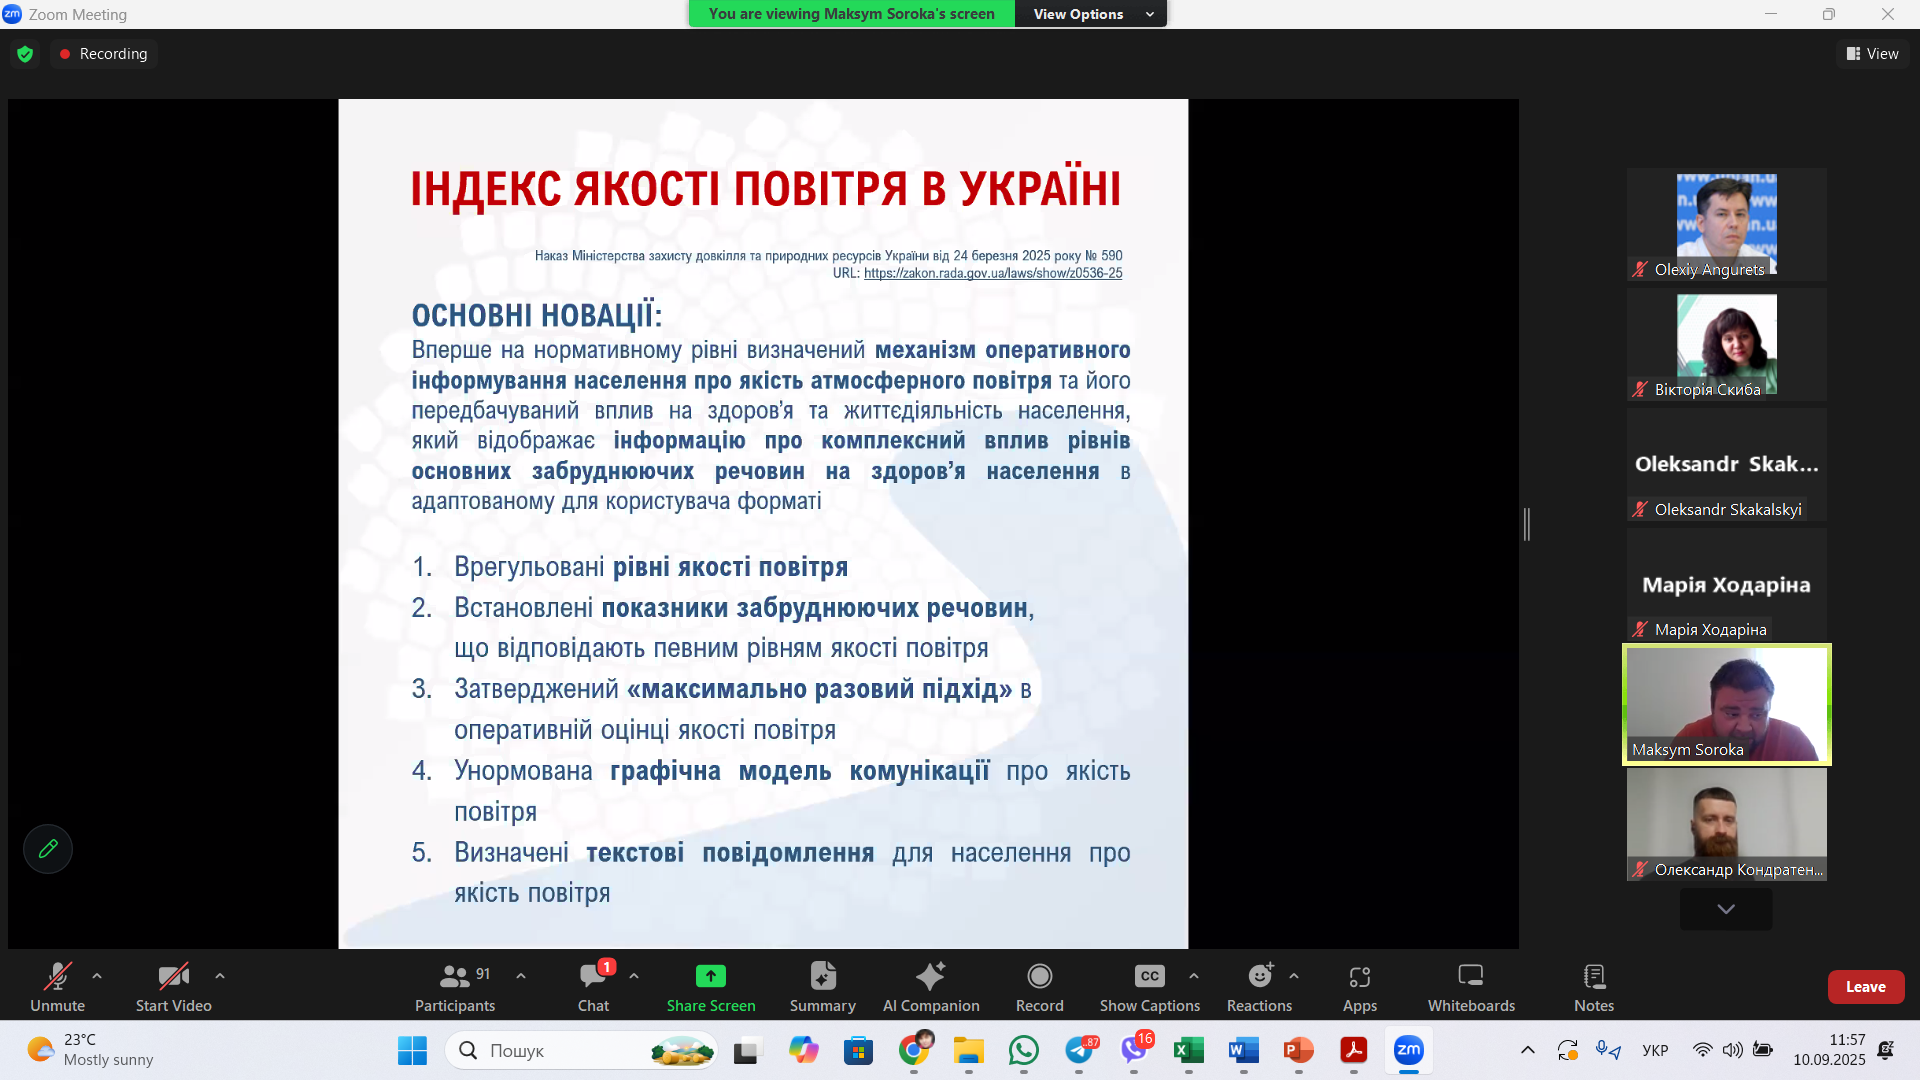Image resolution: width=1920 pixels, height=1080 pixels.
Task: Start a Record of the meeting
Action: (x=1039, y=986)
